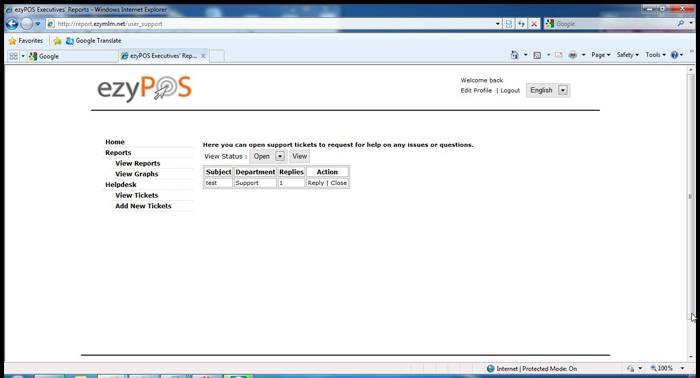The width and height of the screenshot is (700, 378).
Task: Open the Google Translate favorites link
Action: tap(93, 41)
